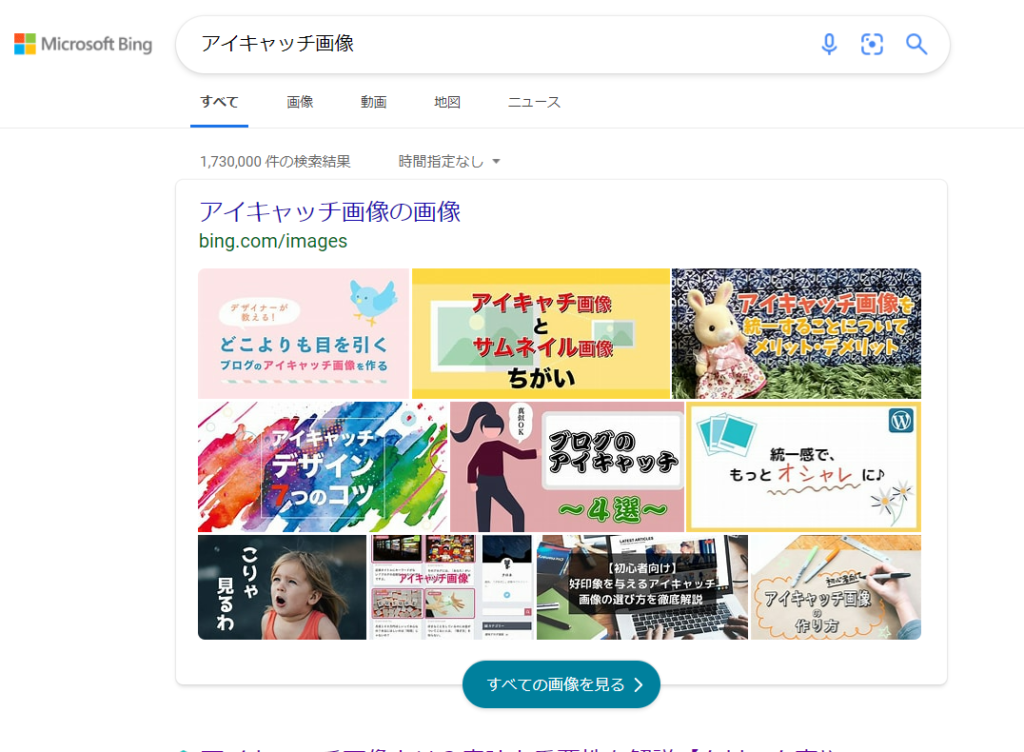Viewport: 1024px width, 752px height.
Task: Open the ニュース tab
Action: pyautogui.click(x=534, y=102)
